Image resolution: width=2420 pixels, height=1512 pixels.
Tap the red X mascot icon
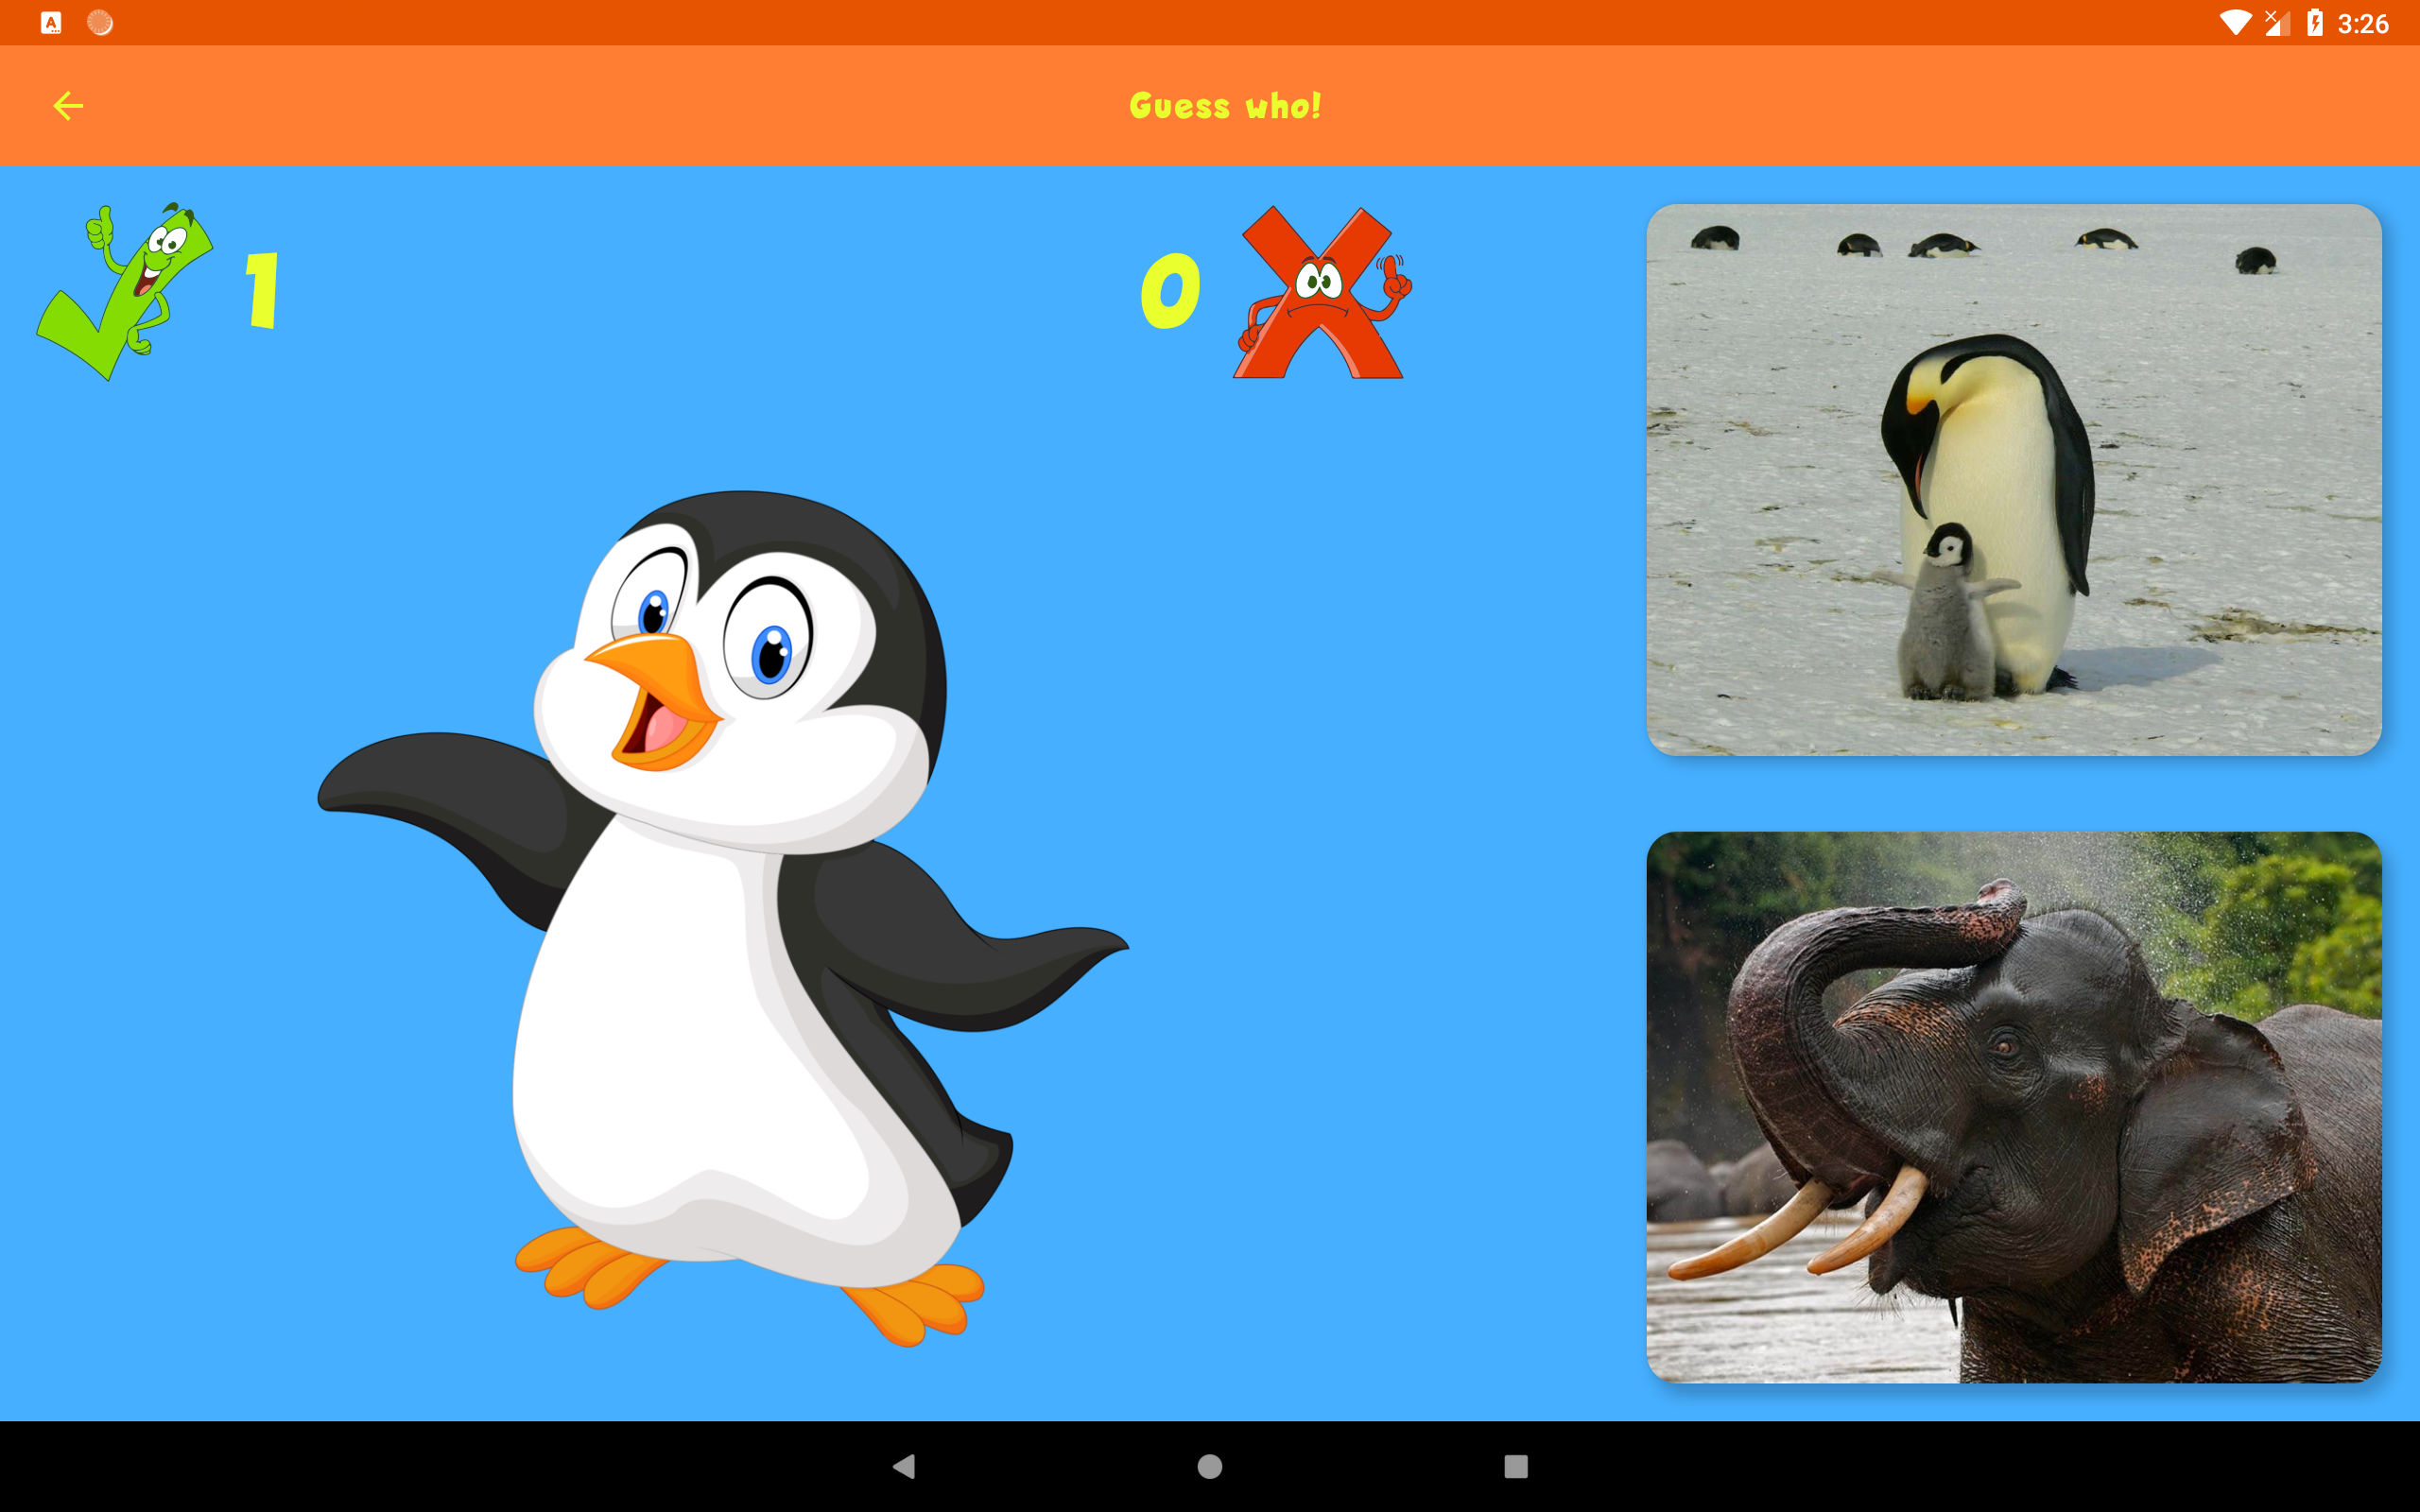[x=1322, y=292]
